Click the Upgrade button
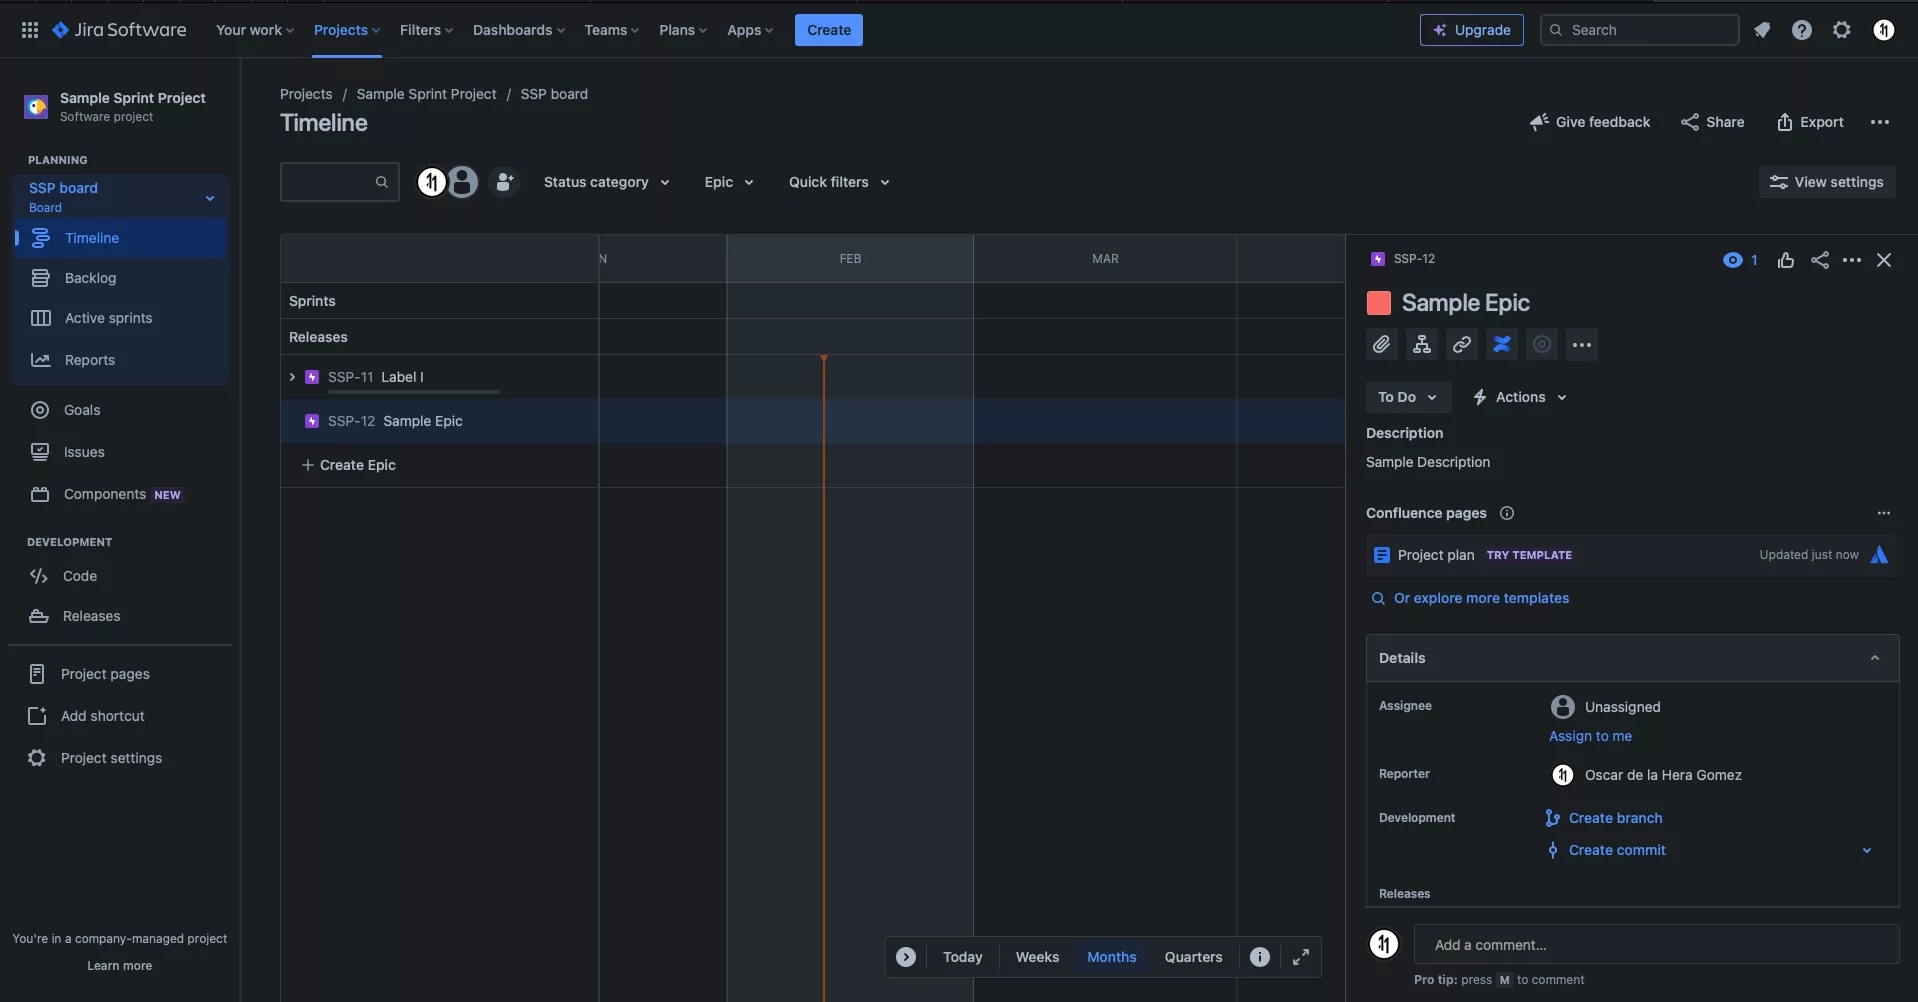1918x1002 pixels. click(x=1472, y=30)
